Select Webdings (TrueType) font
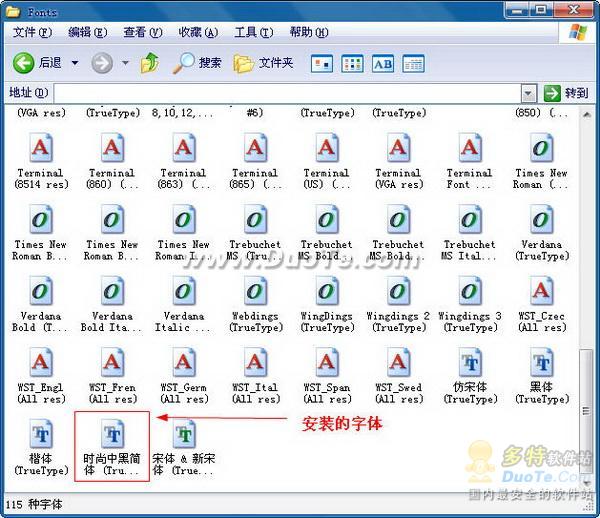This screenshot has width=600, height=518. [x=255, y=305]
